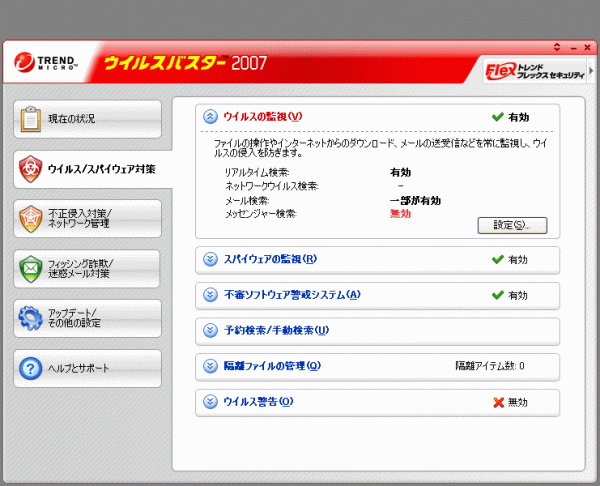Click the ウイルス警告(O) heading link
This screenshot has height=486, width=600.
point(258,402)
